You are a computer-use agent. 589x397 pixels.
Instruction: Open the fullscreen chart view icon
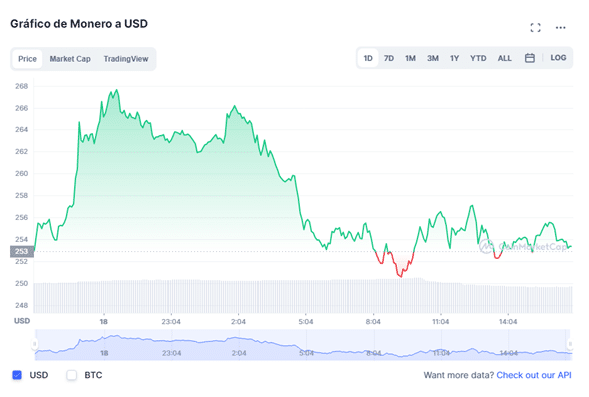pos(535,27)
